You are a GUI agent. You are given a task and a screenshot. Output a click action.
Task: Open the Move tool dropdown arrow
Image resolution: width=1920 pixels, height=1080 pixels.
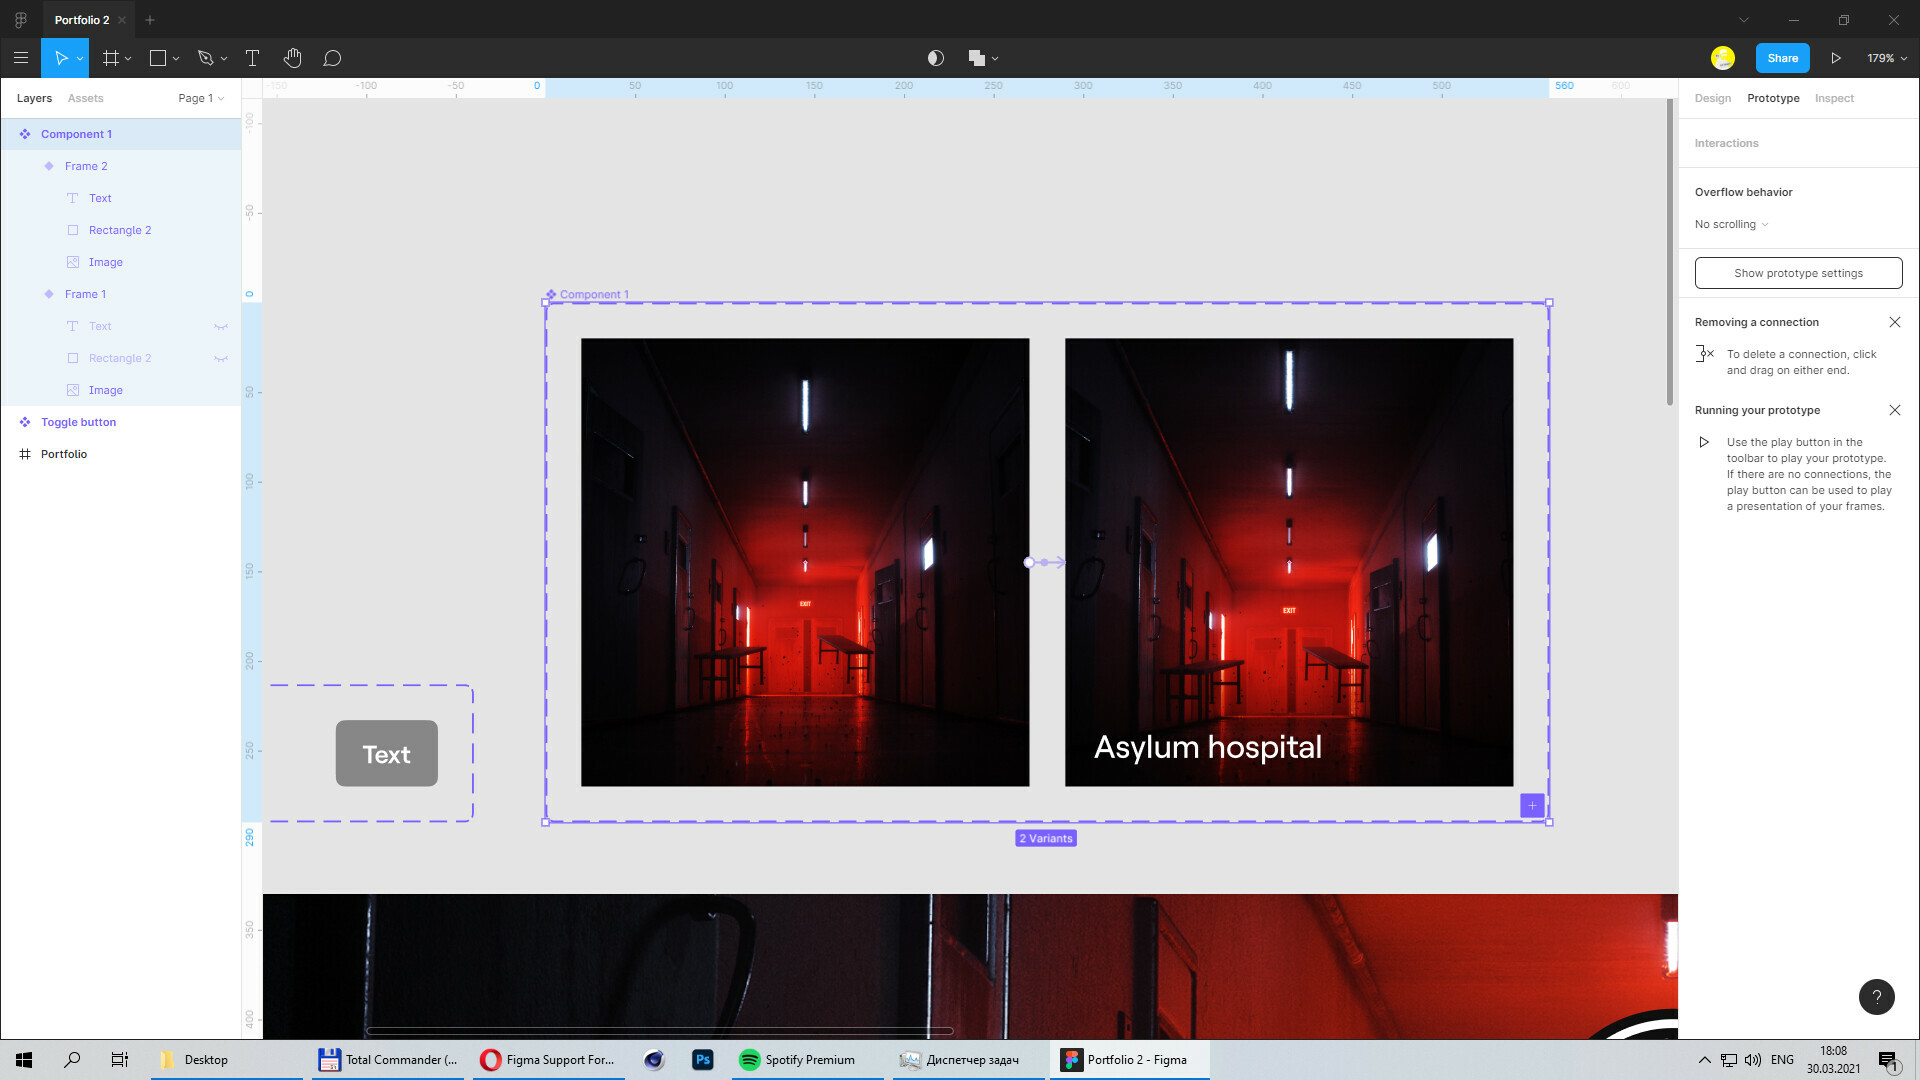[x=80, y=59]
